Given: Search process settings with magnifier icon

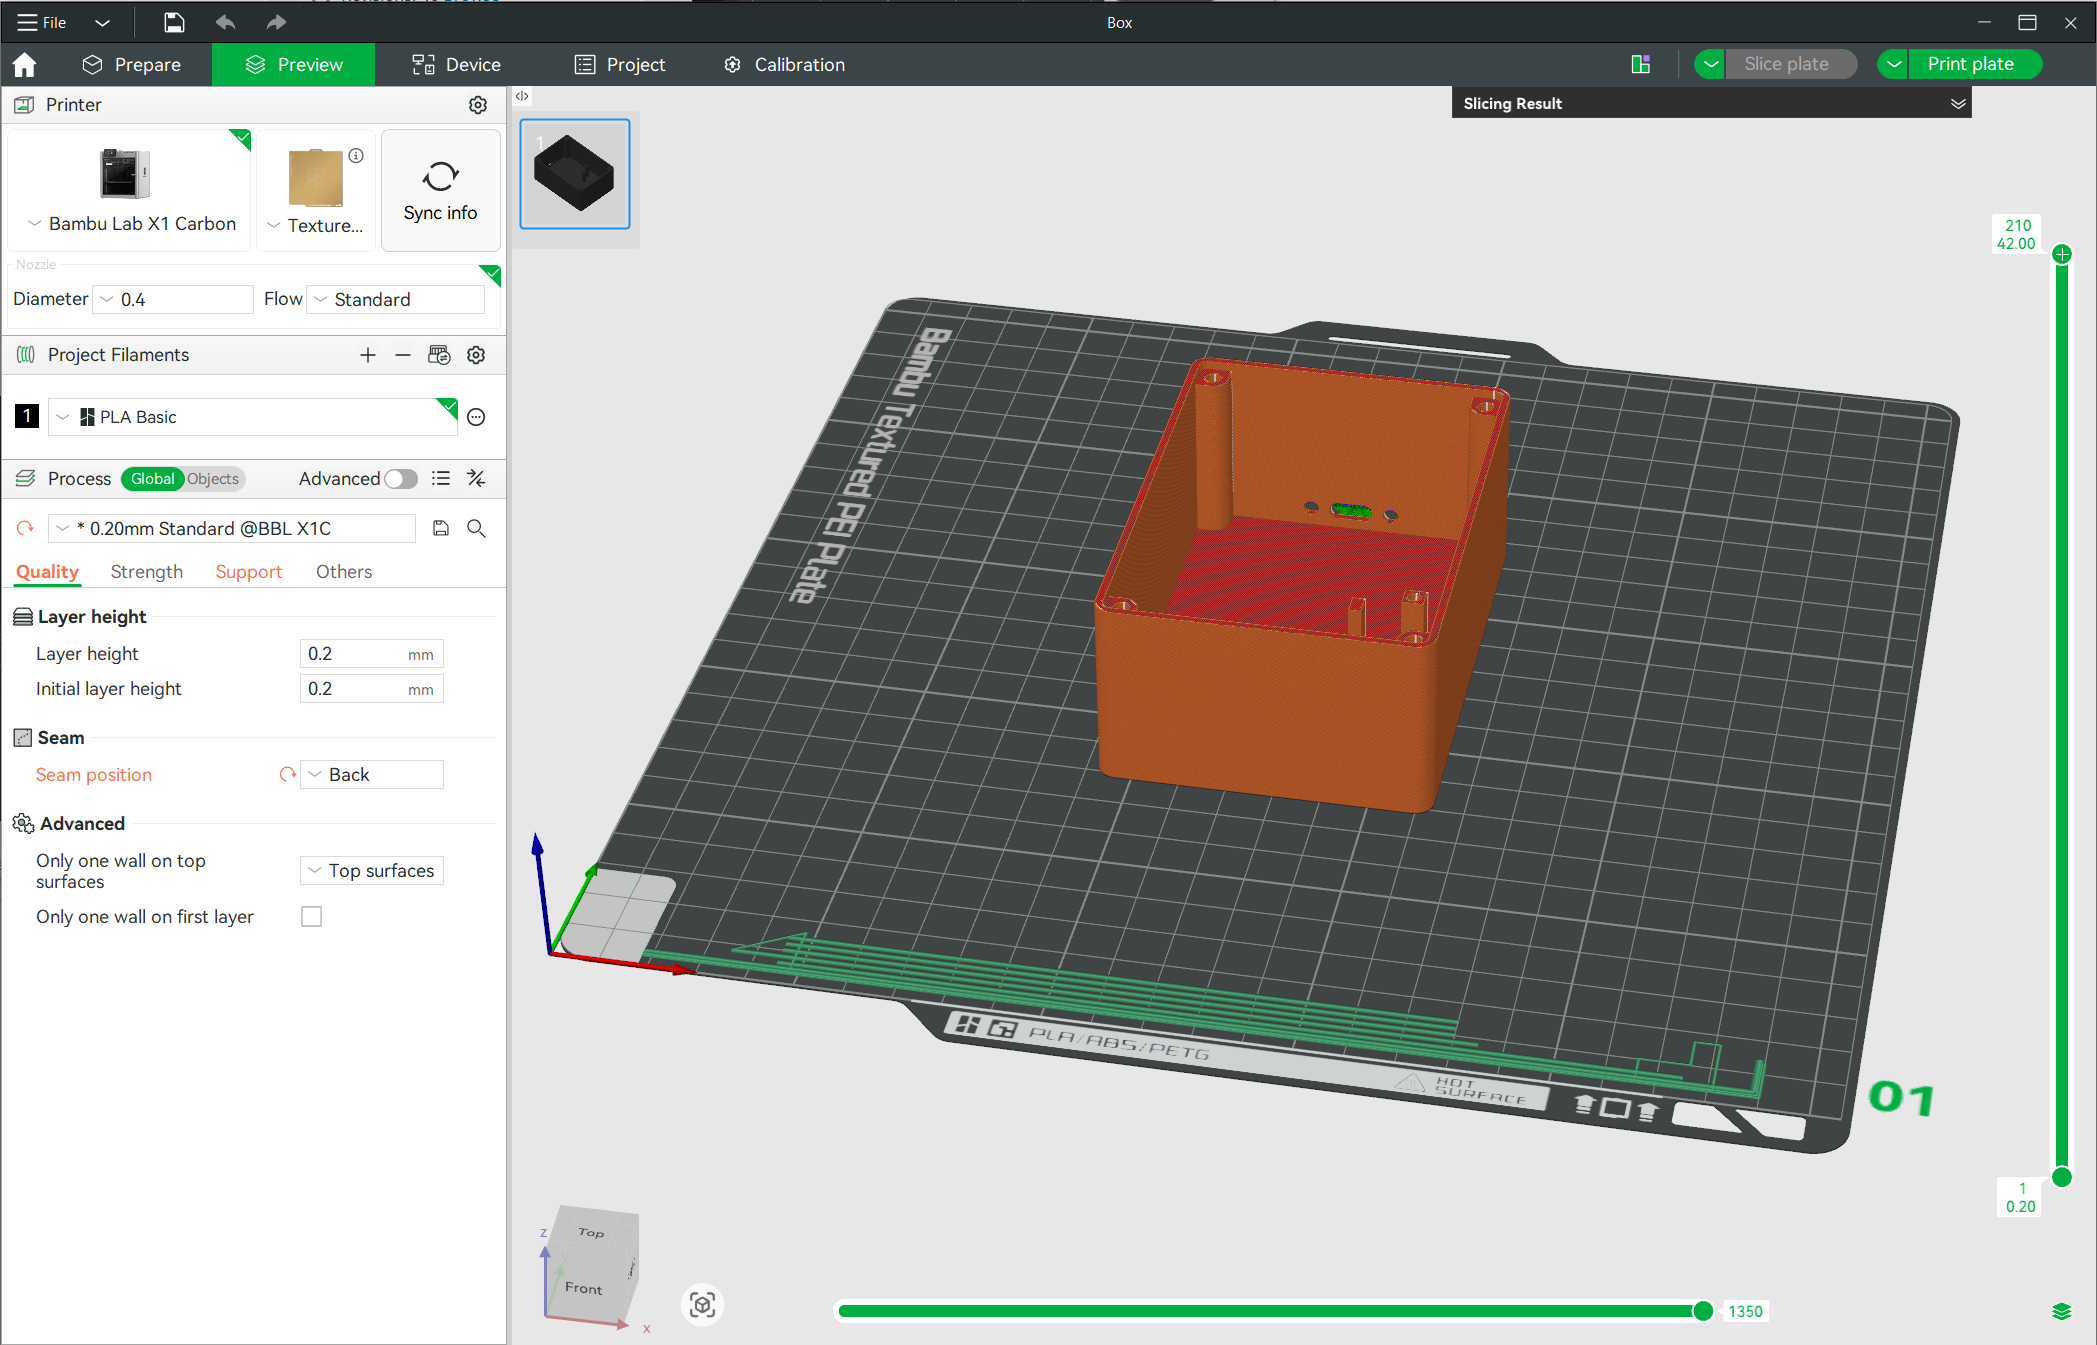Looking at the screenshot, I should coord(476,528).
